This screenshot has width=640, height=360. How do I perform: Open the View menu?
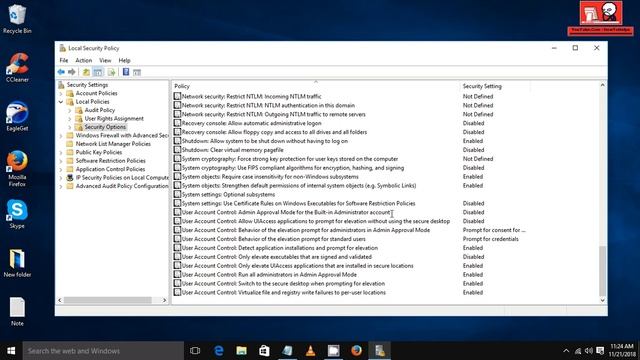(105, 60)
